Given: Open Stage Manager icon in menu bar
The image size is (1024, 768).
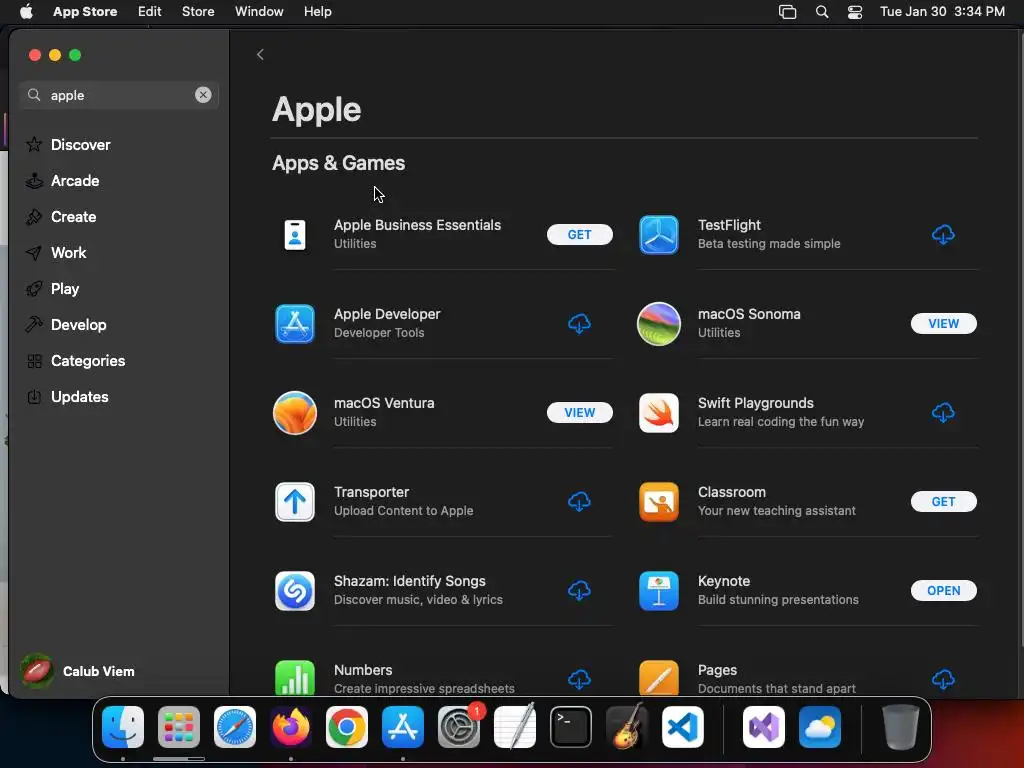Looking at the screenshot, I should click(x=788, y=12).
